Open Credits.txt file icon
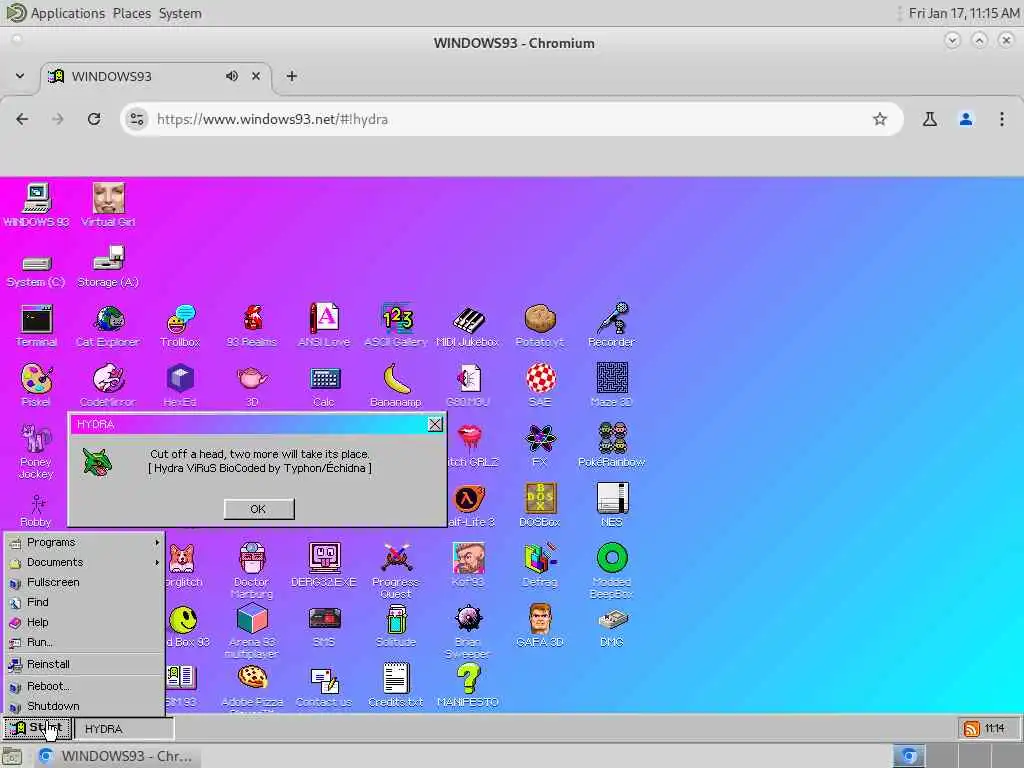The image size is (1024, 768). point(396,686)
